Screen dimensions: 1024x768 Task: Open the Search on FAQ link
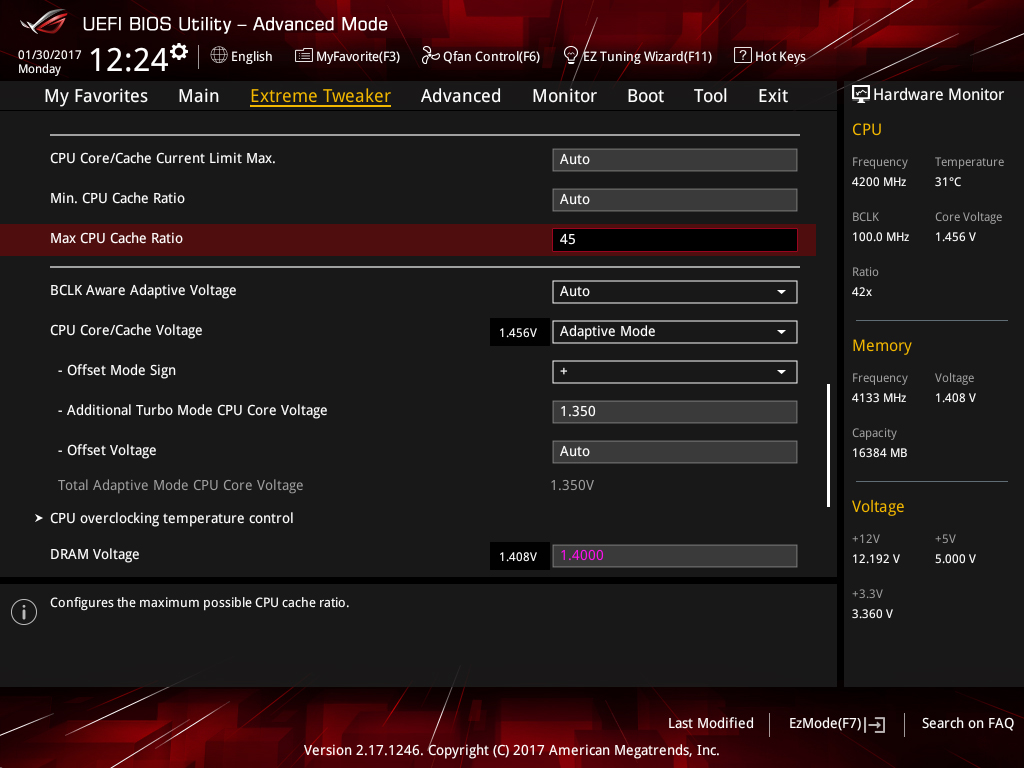pyautogui.click(x=967, y=723)
